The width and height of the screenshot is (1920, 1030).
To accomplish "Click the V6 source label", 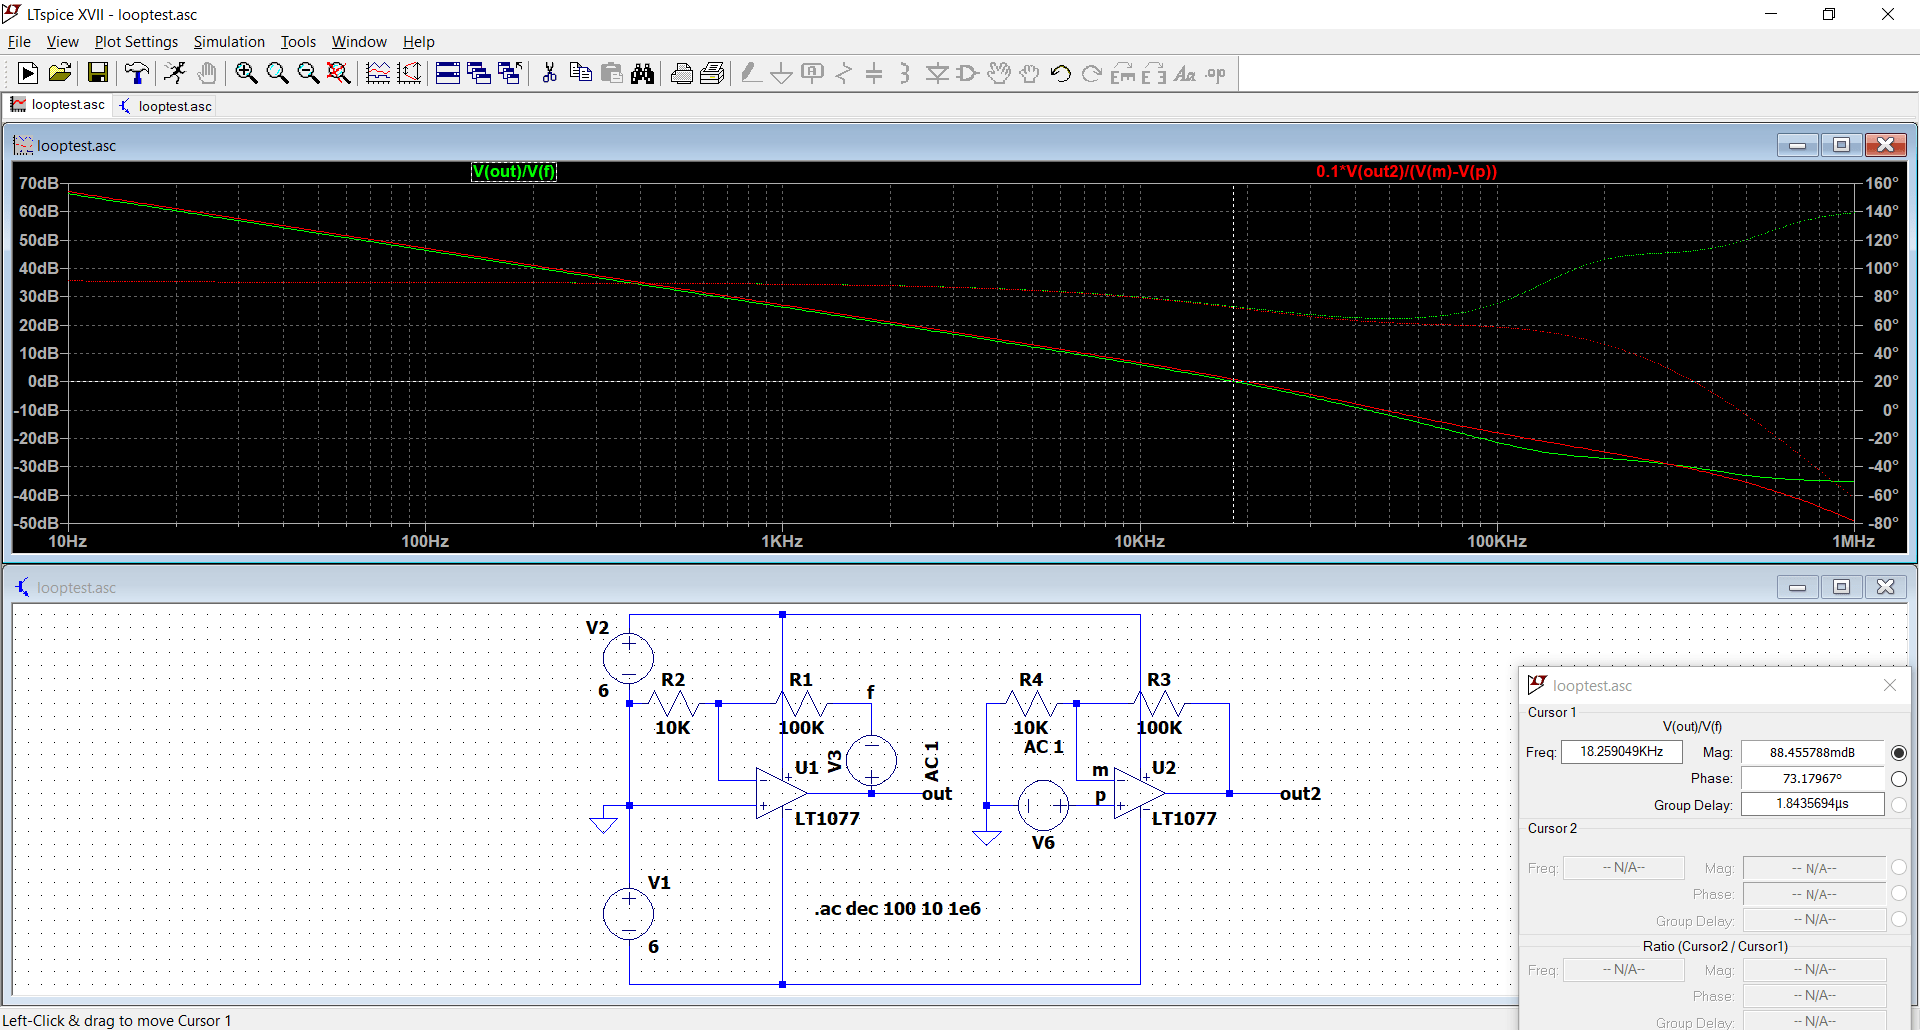I will pos(1043,843).
